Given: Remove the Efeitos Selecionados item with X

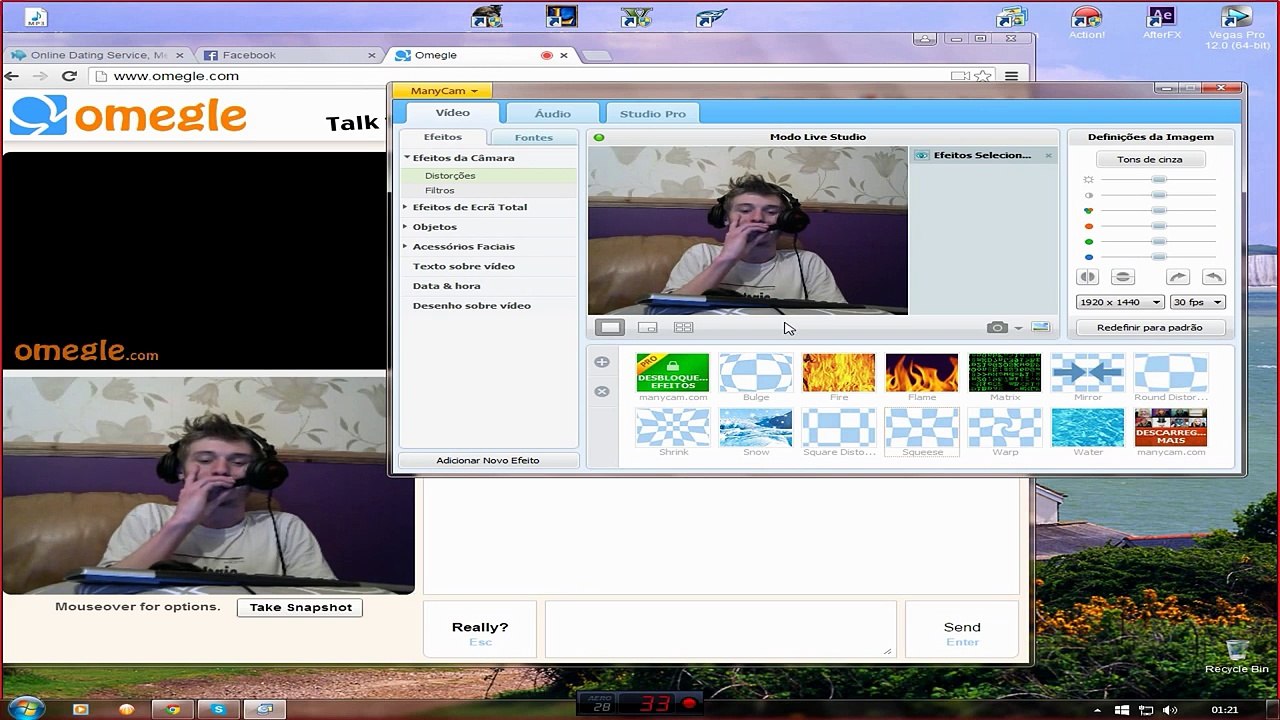Looking at the screenshot, I should pos(1048,155).
